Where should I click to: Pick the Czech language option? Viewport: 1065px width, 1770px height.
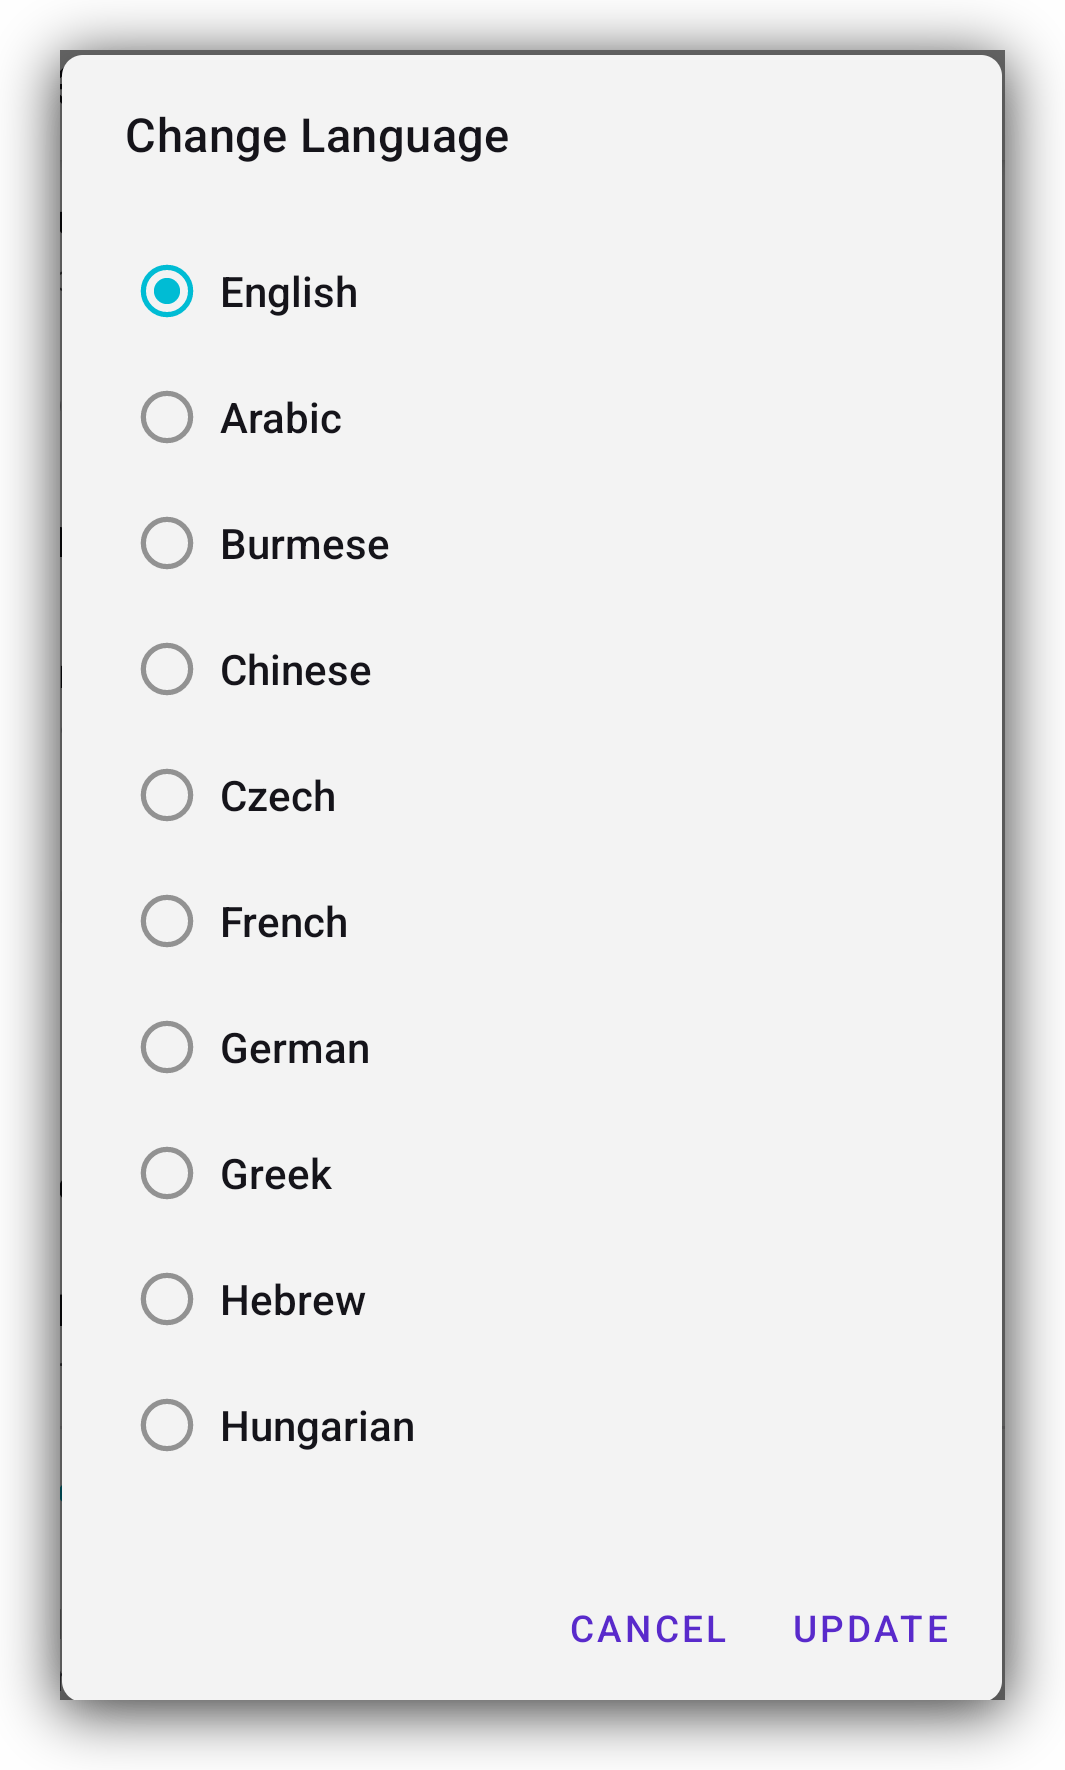(167, 796)
